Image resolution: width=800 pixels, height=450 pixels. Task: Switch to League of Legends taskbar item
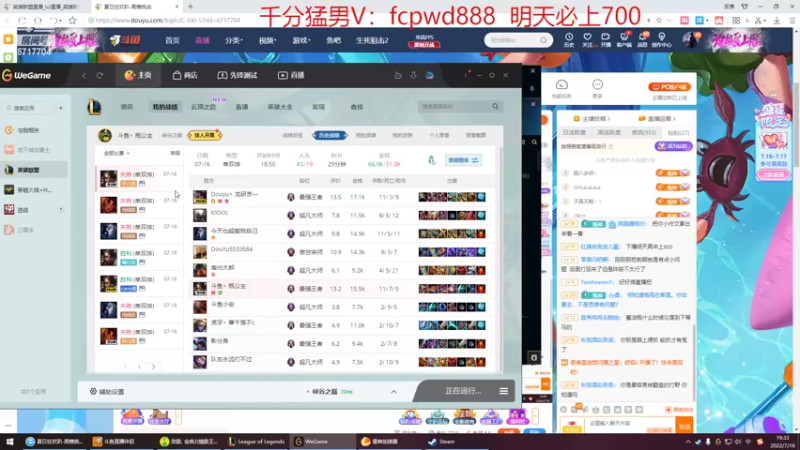pyautogui.click(x=257, y=441)
